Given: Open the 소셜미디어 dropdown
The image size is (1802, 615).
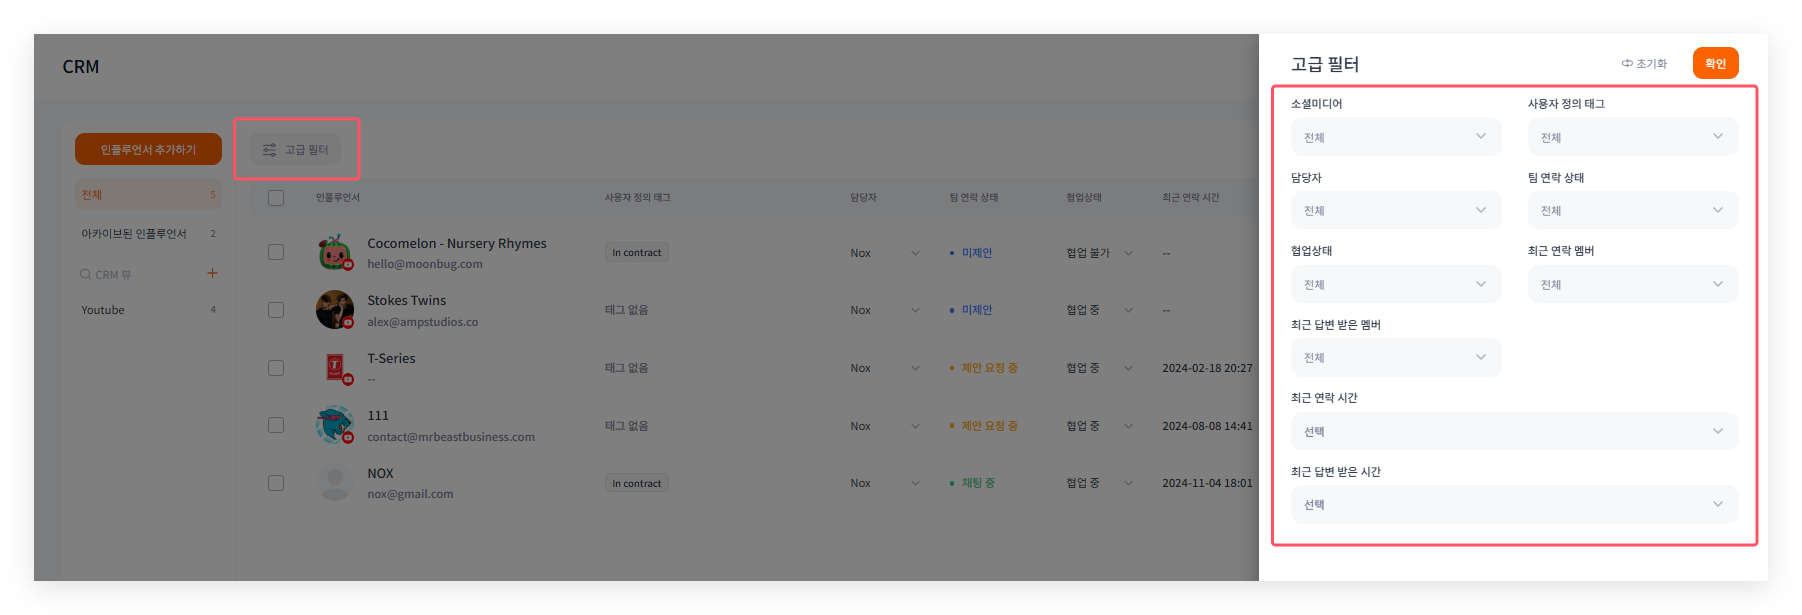Looking at the screenshot, I should (1395, 137).
